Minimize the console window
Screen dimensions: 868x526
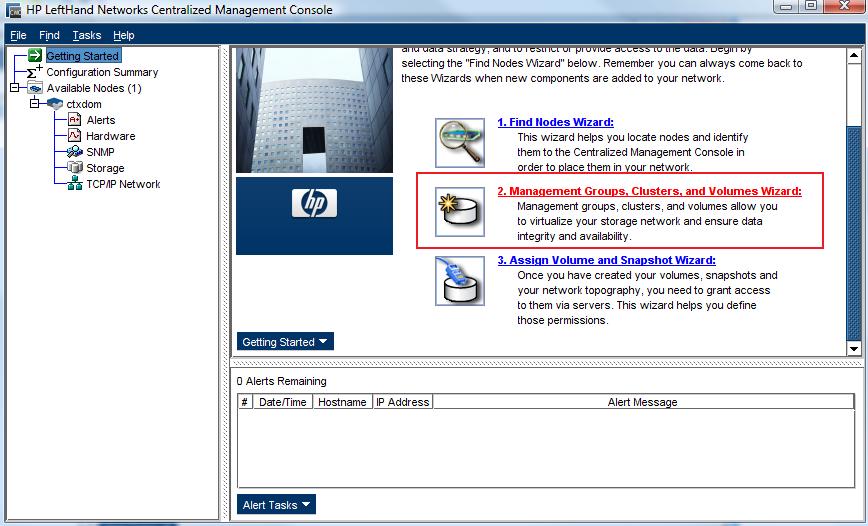click(x=786, y=6)
